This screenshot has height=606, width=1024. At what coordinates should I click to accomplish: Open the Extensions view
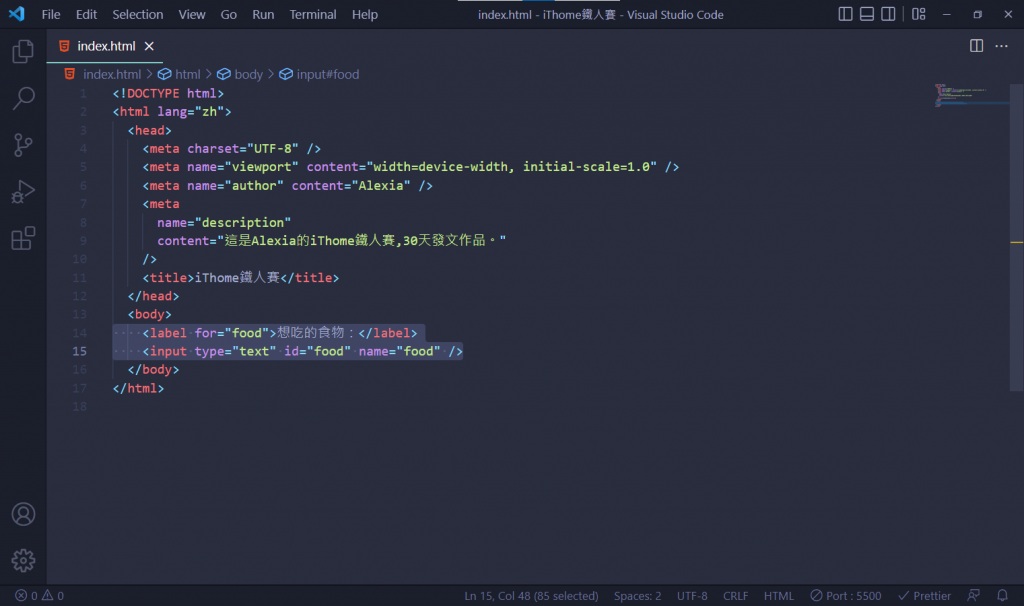click(23, 238)
